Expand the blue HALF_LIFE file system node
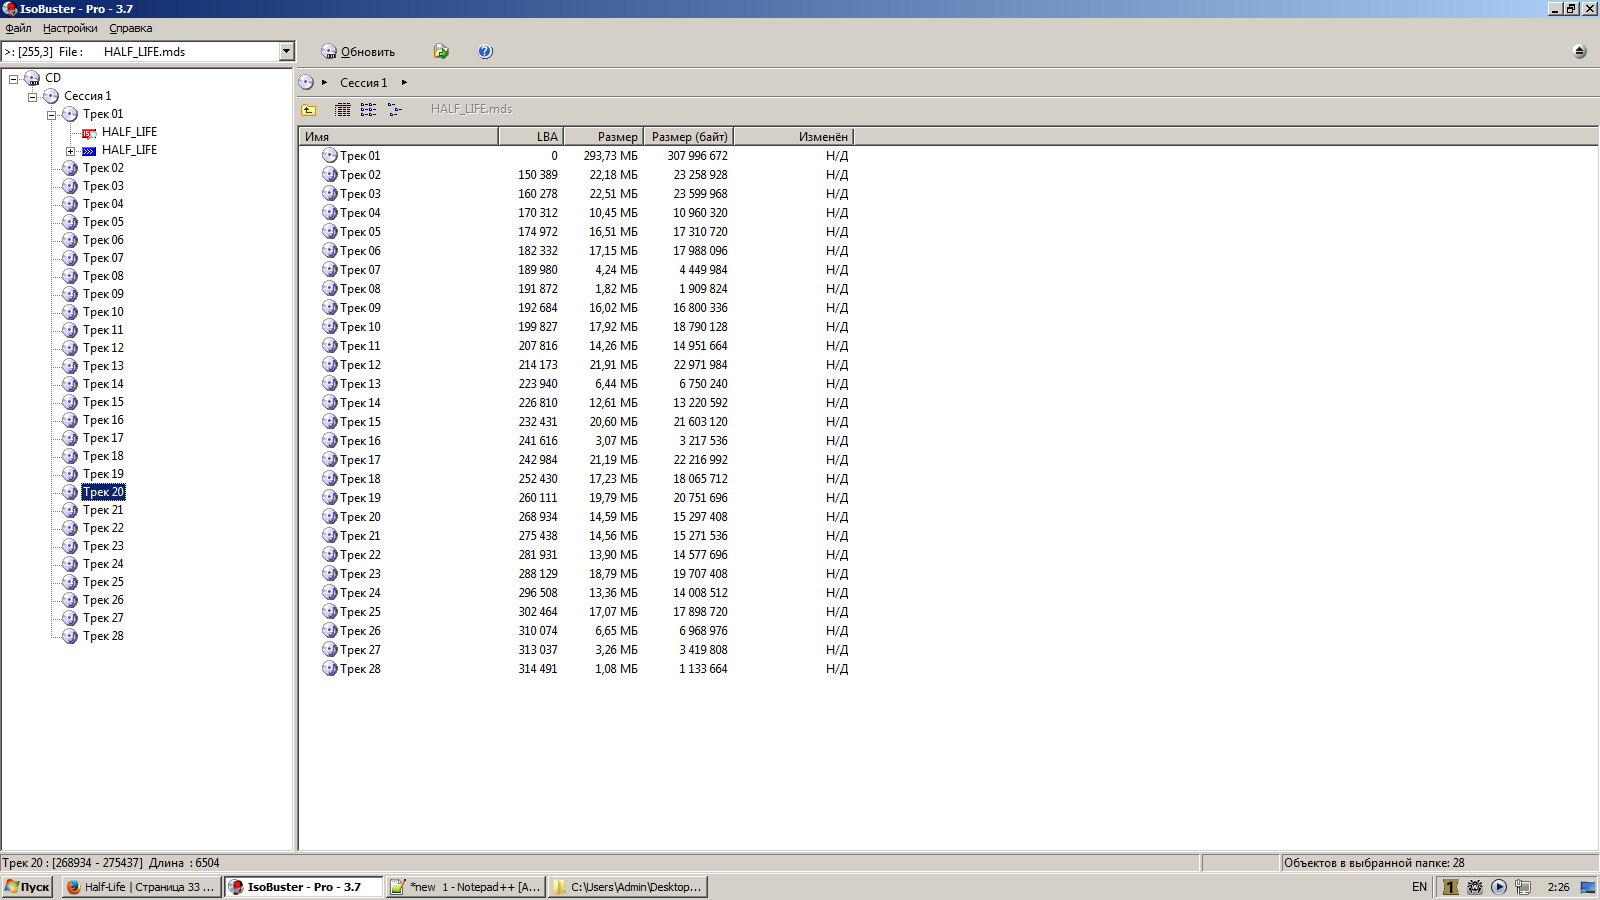Viewport: 1600px width, 900px height. click(70, 151)
